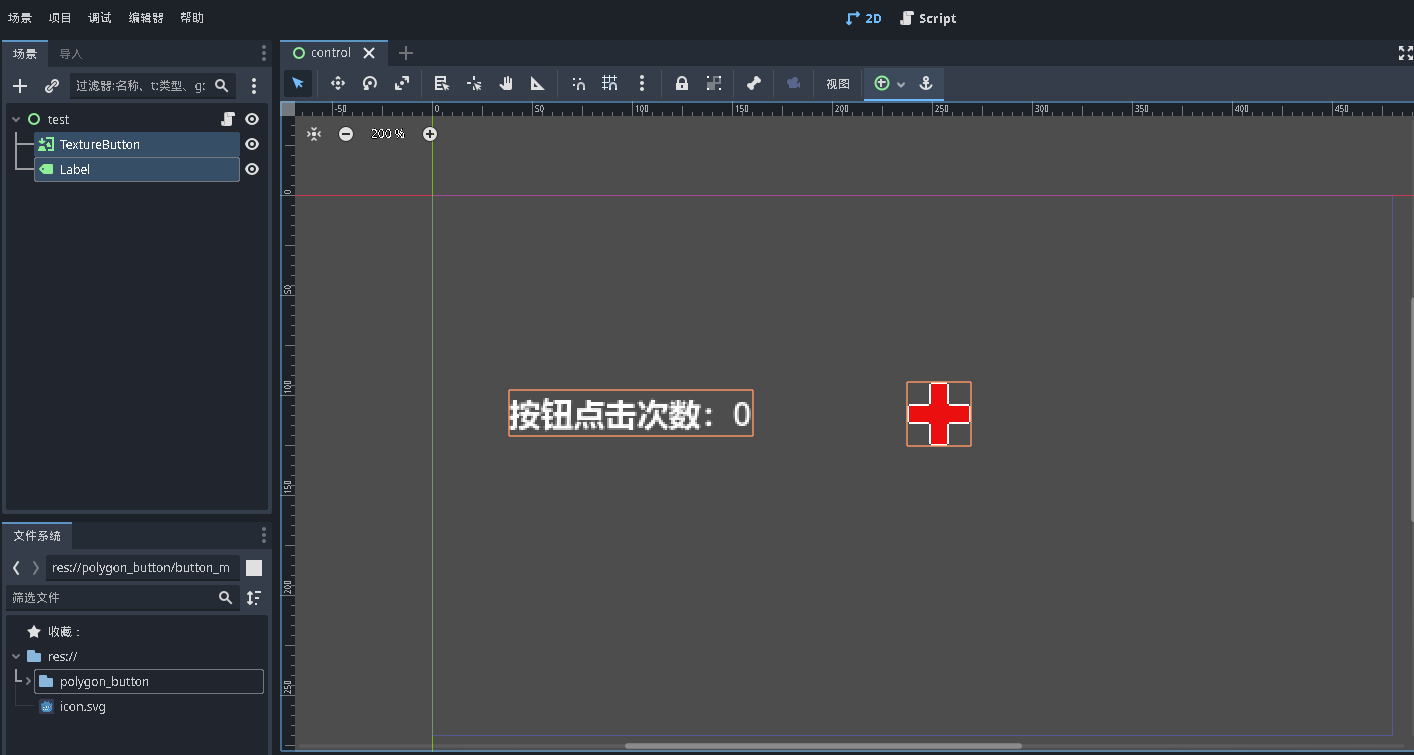This screenshot has height=755, width=1414.
Task: Hide the TextureButton node
Action: pyautogui.click(x=251, y=144)
